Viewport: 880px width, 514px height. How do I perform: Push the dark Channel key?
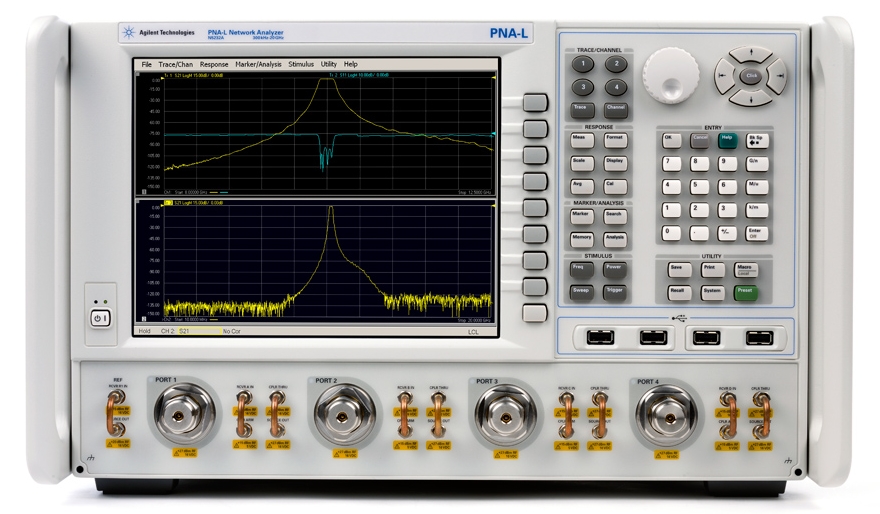616,110
